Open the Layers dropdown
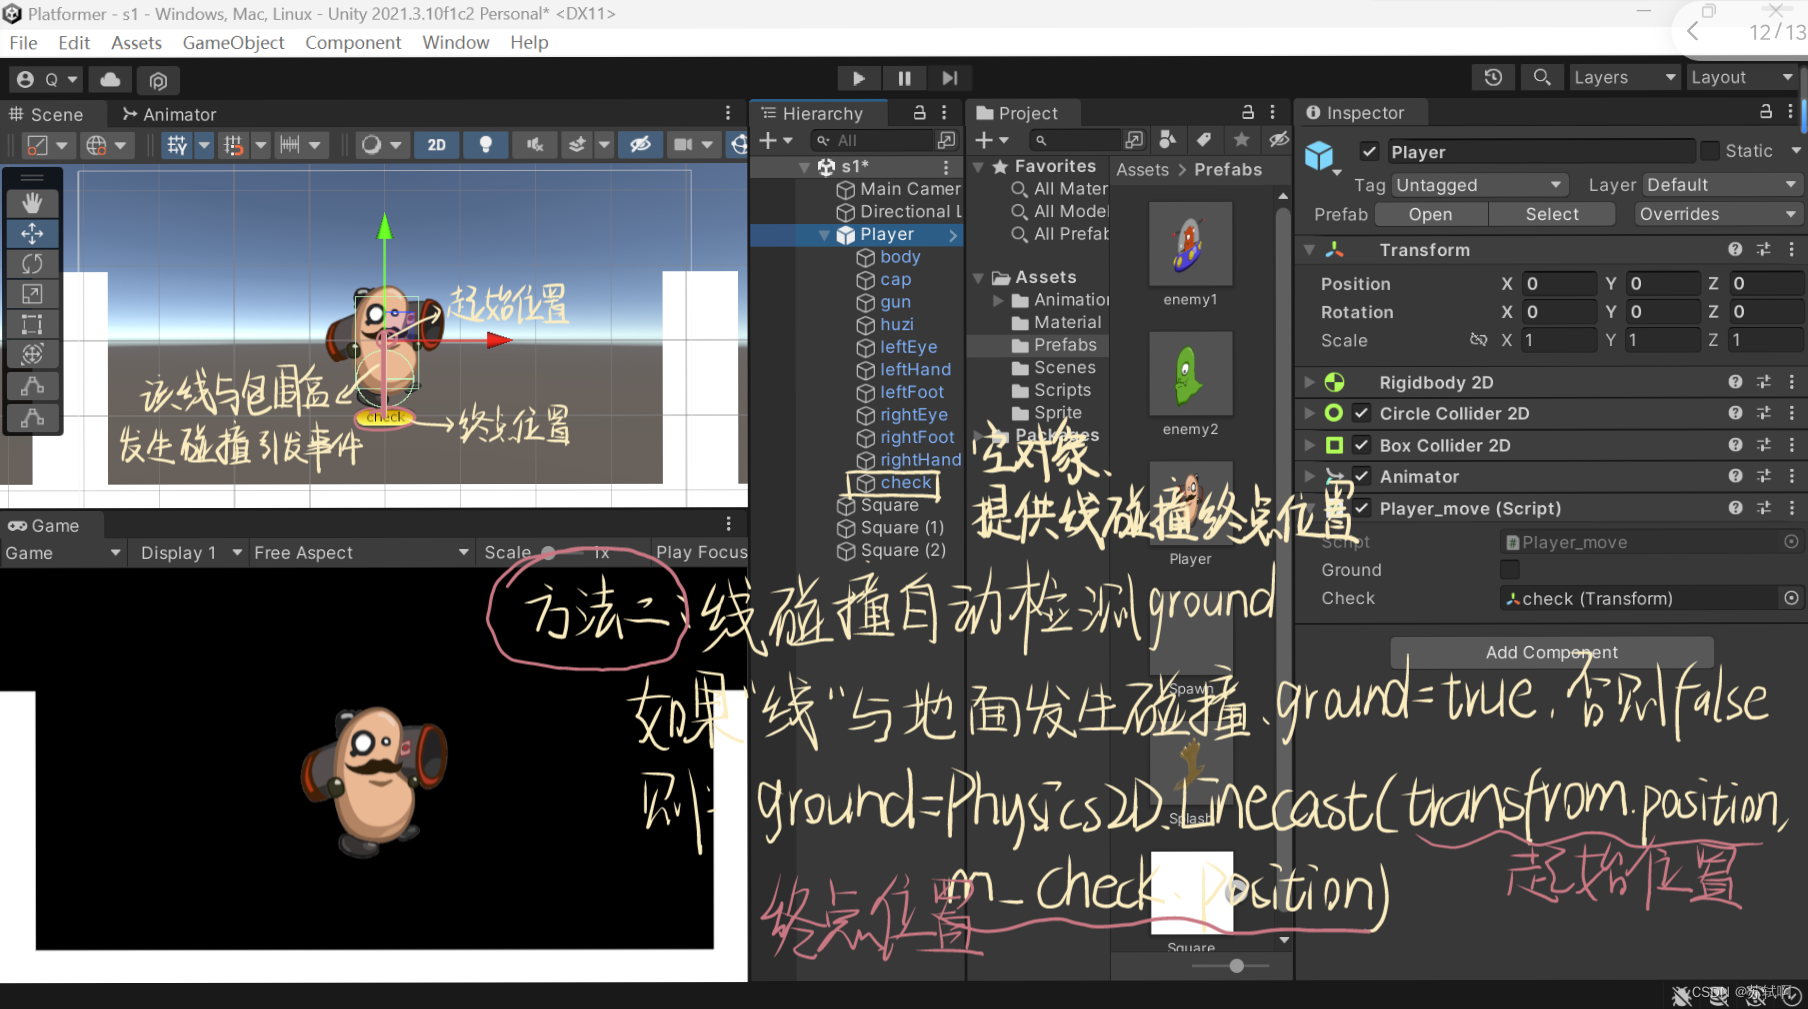 [x=1624, y=77]
